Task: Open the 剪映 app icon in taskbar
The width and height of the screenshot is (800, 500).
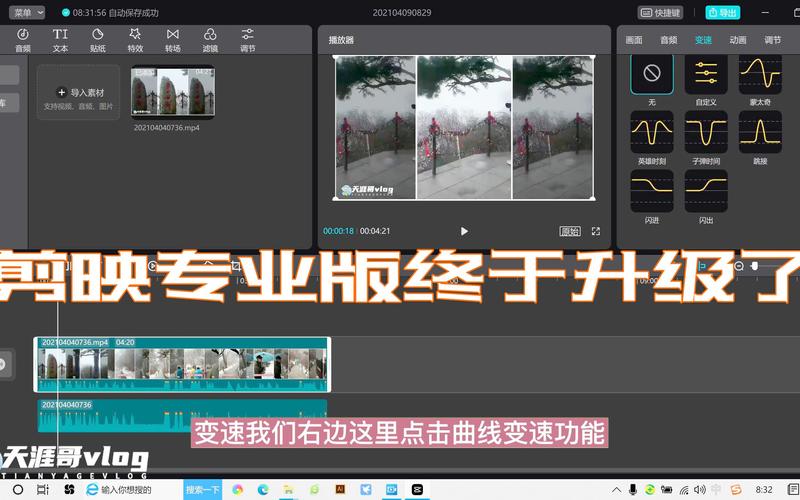Action: (x=417, y=490)
